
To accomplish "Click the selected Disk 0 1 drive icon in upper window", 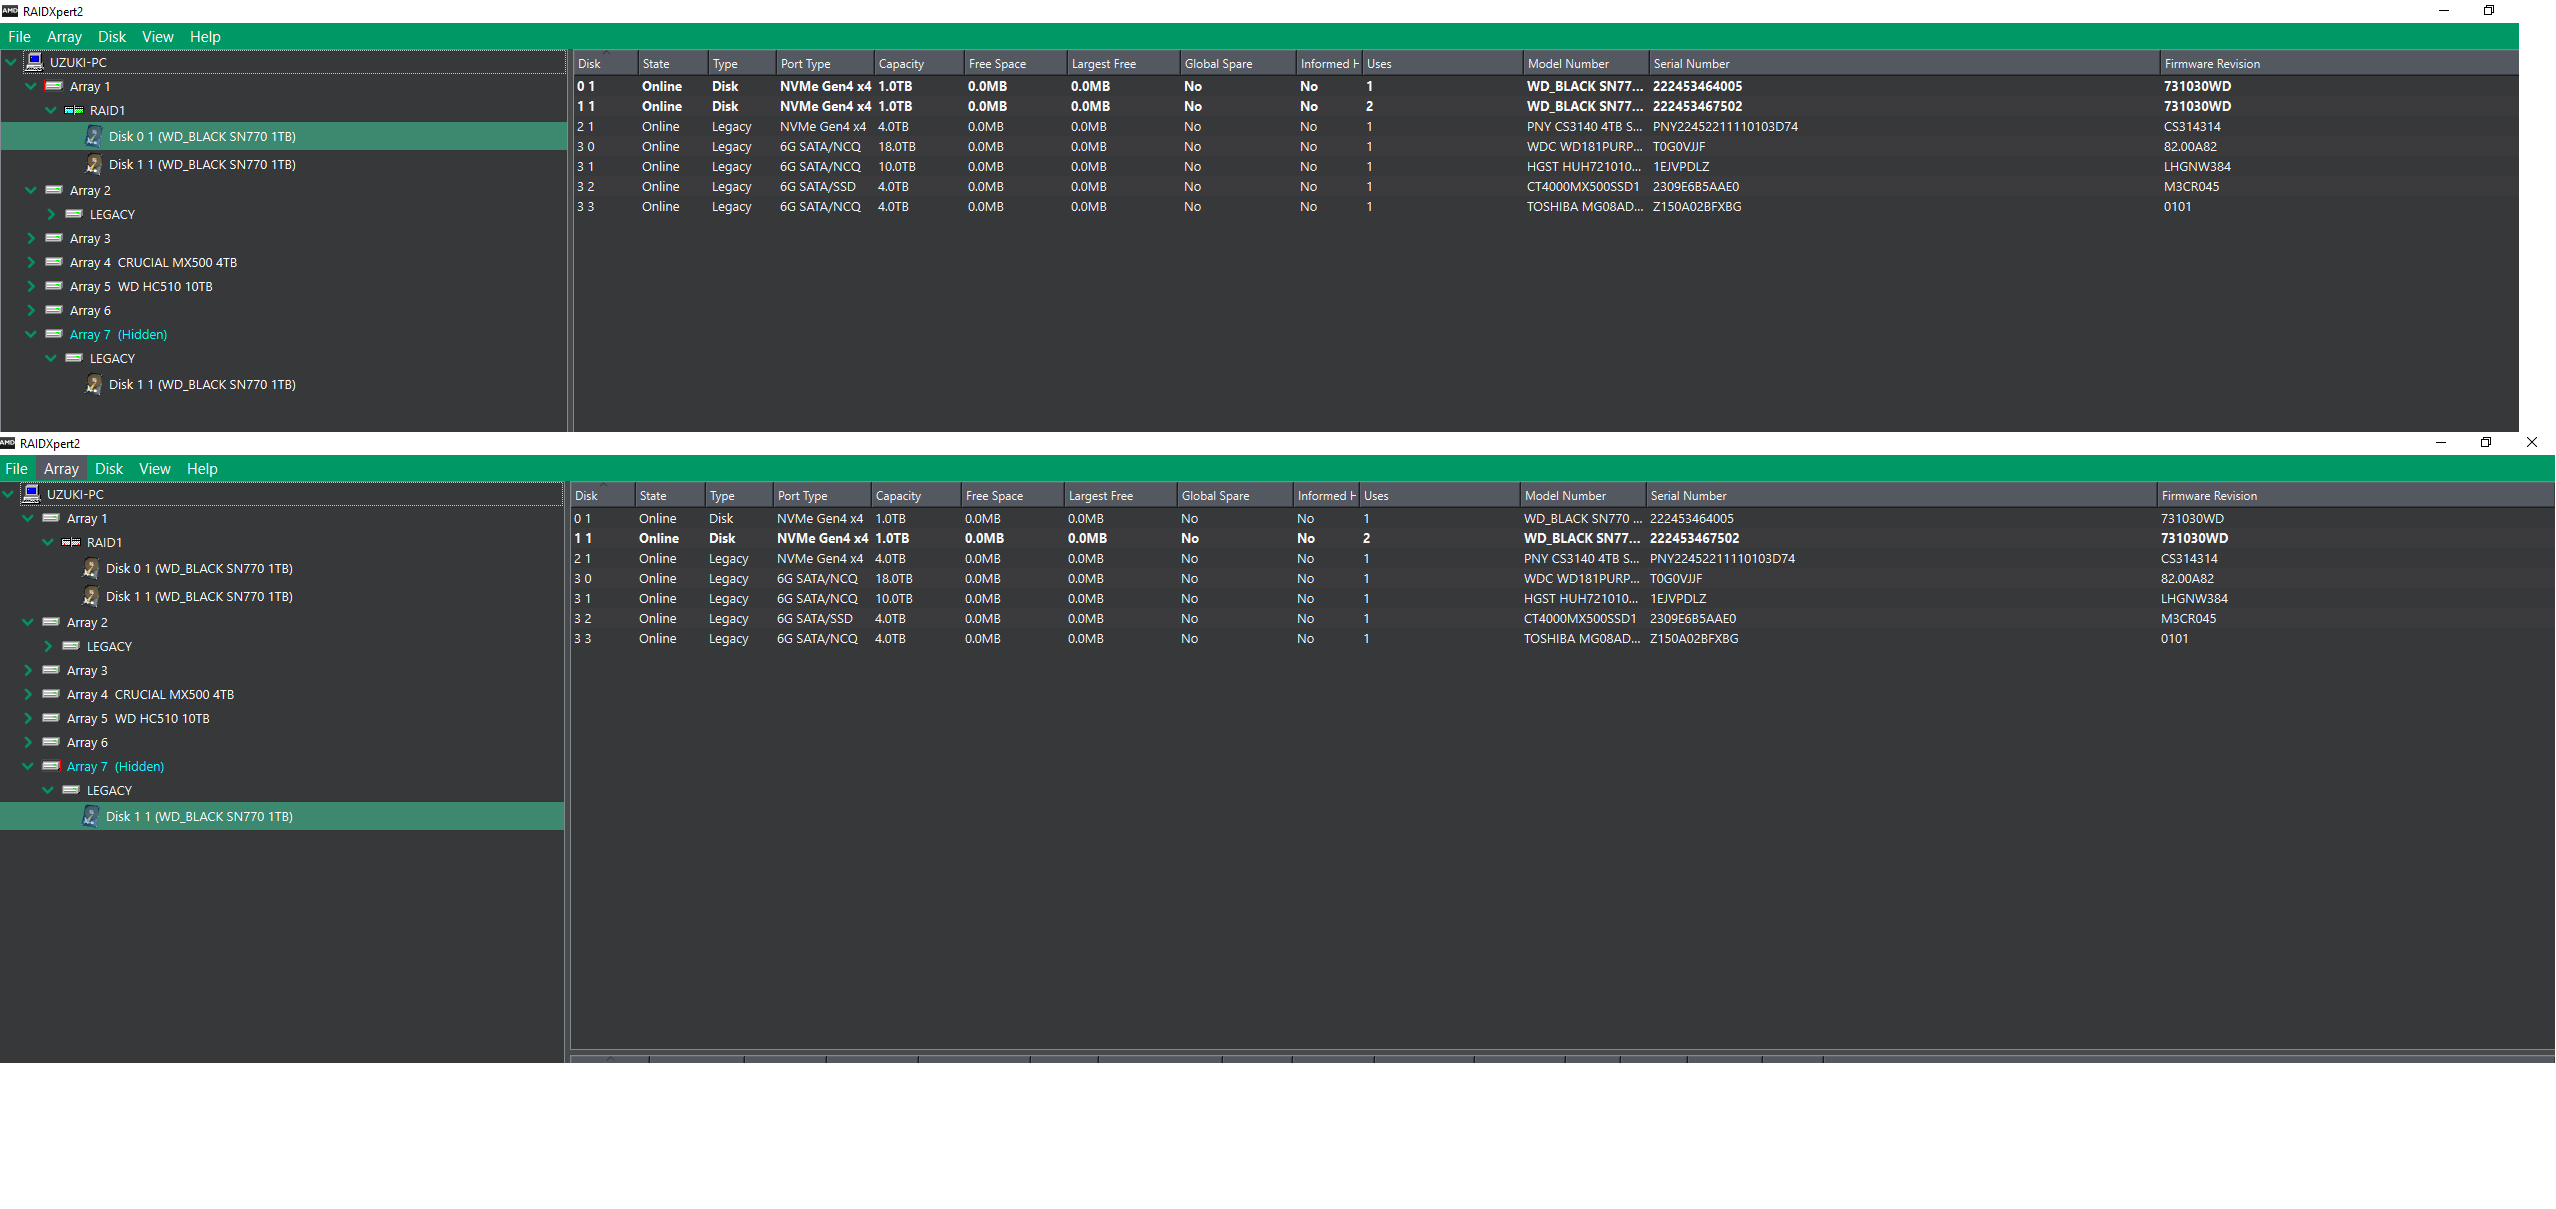I will tap(93, 136).
